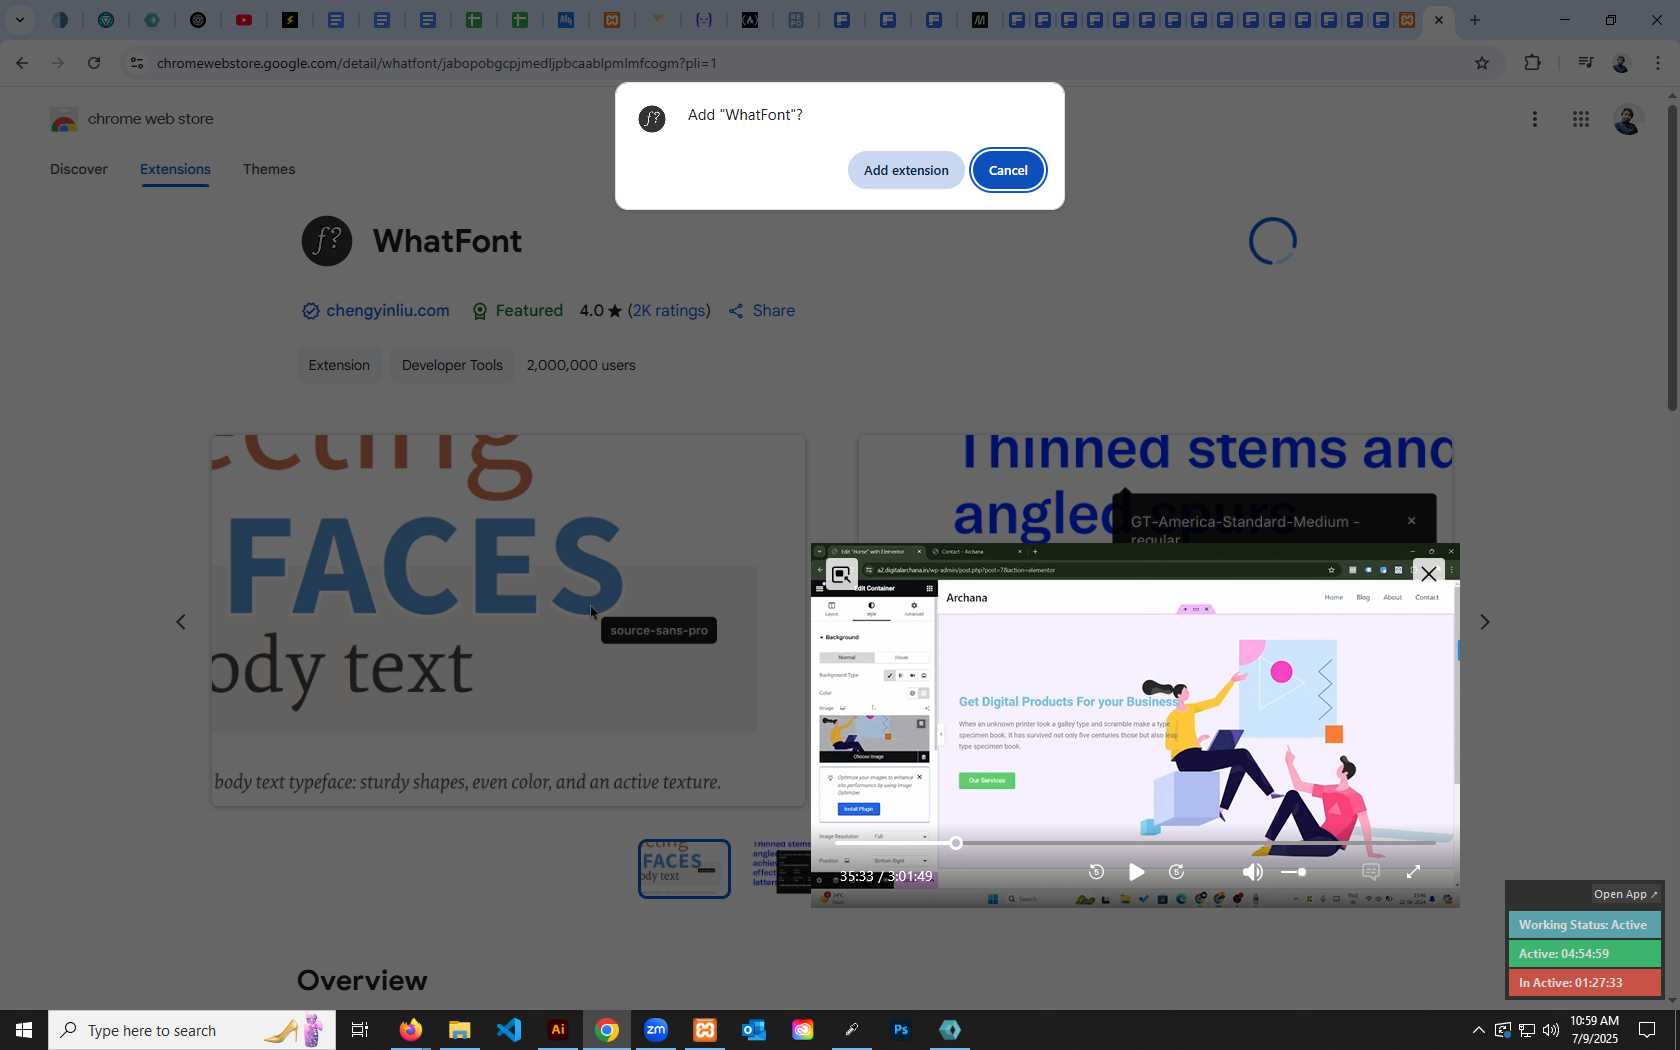Open the Windows notification center

point(1647,1030)
